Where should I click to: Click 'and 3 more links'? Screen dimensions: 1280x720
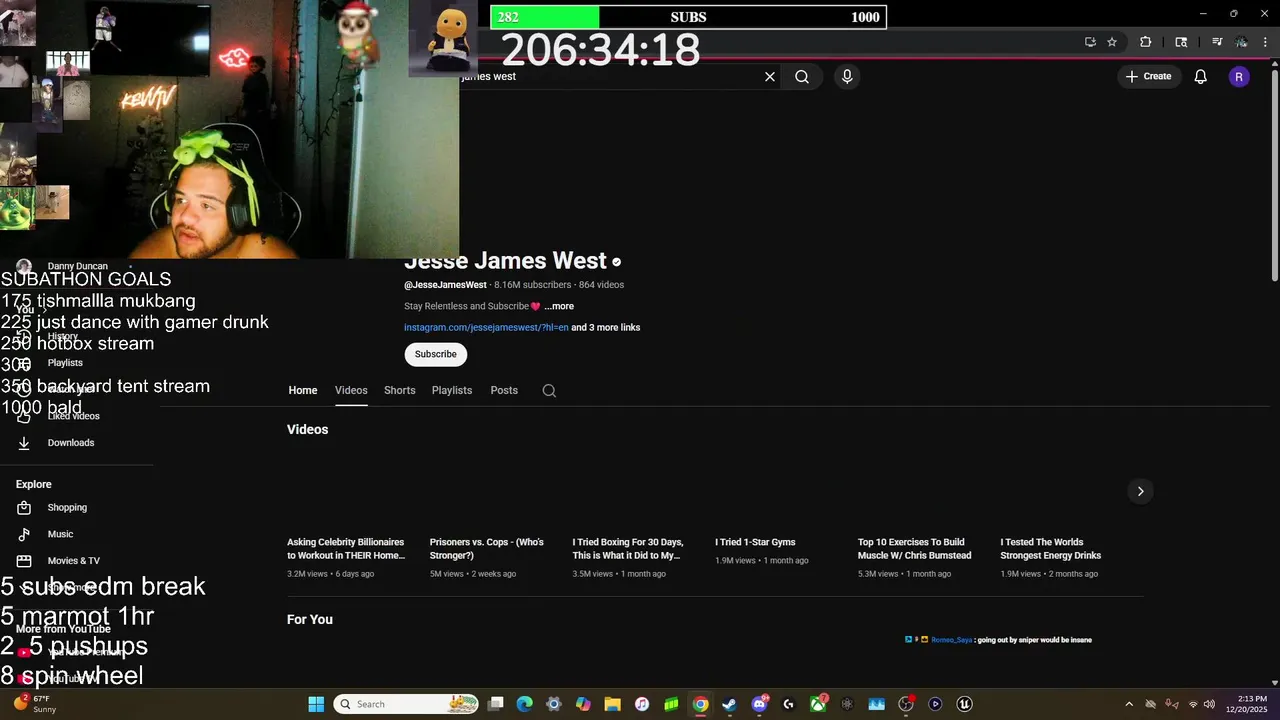click(606, 327)
